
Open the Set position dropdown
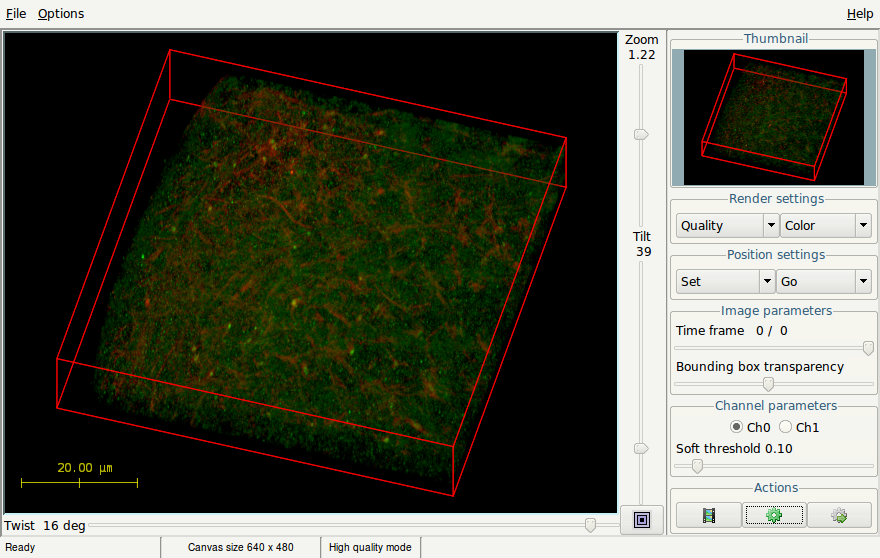[x=725, y=281]
